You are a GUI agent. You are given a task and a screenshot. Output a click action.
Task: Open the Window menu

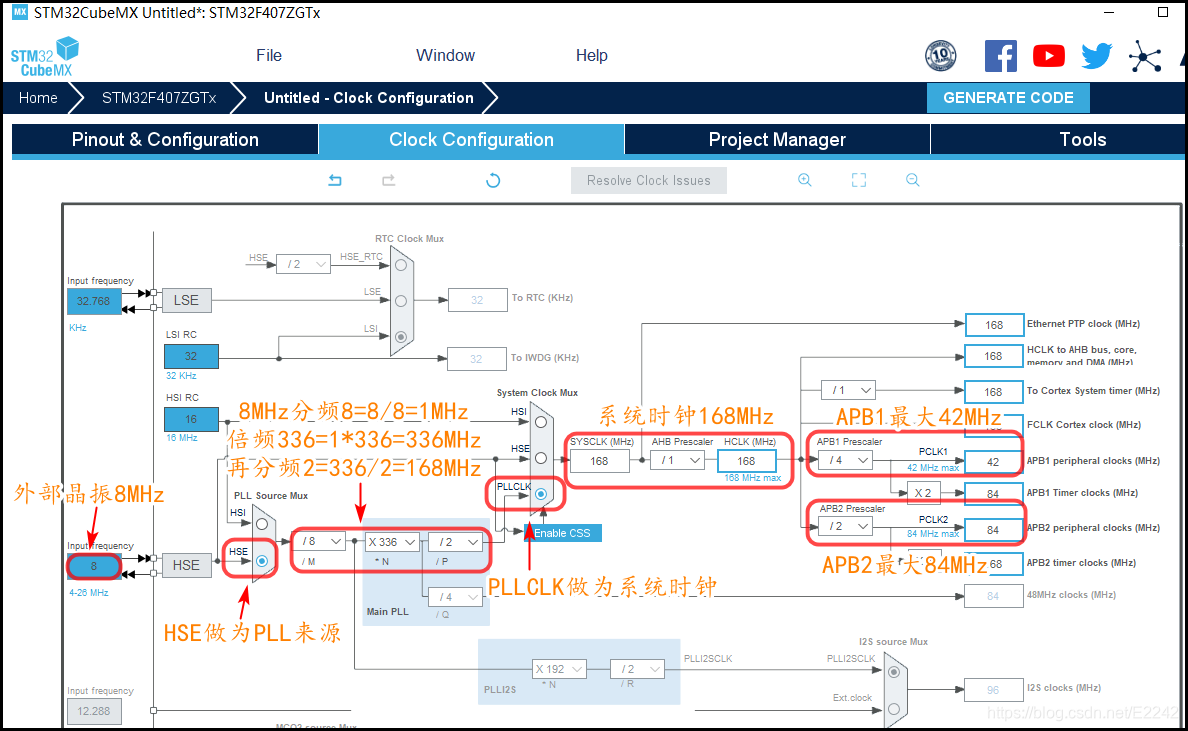point(446,55)
